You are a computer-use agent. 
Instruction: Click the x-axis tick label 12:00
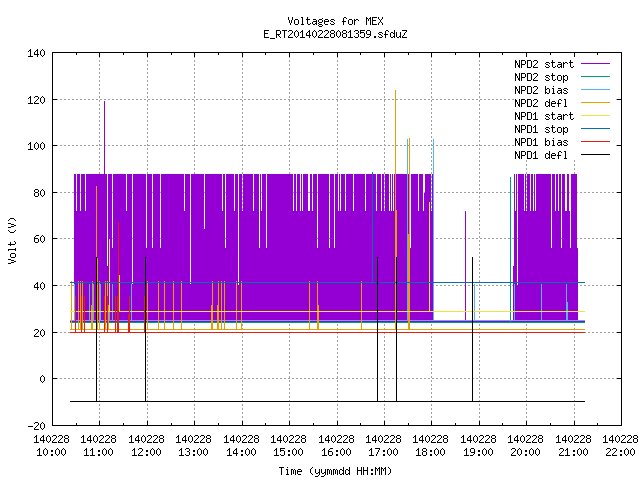[146, 452]
